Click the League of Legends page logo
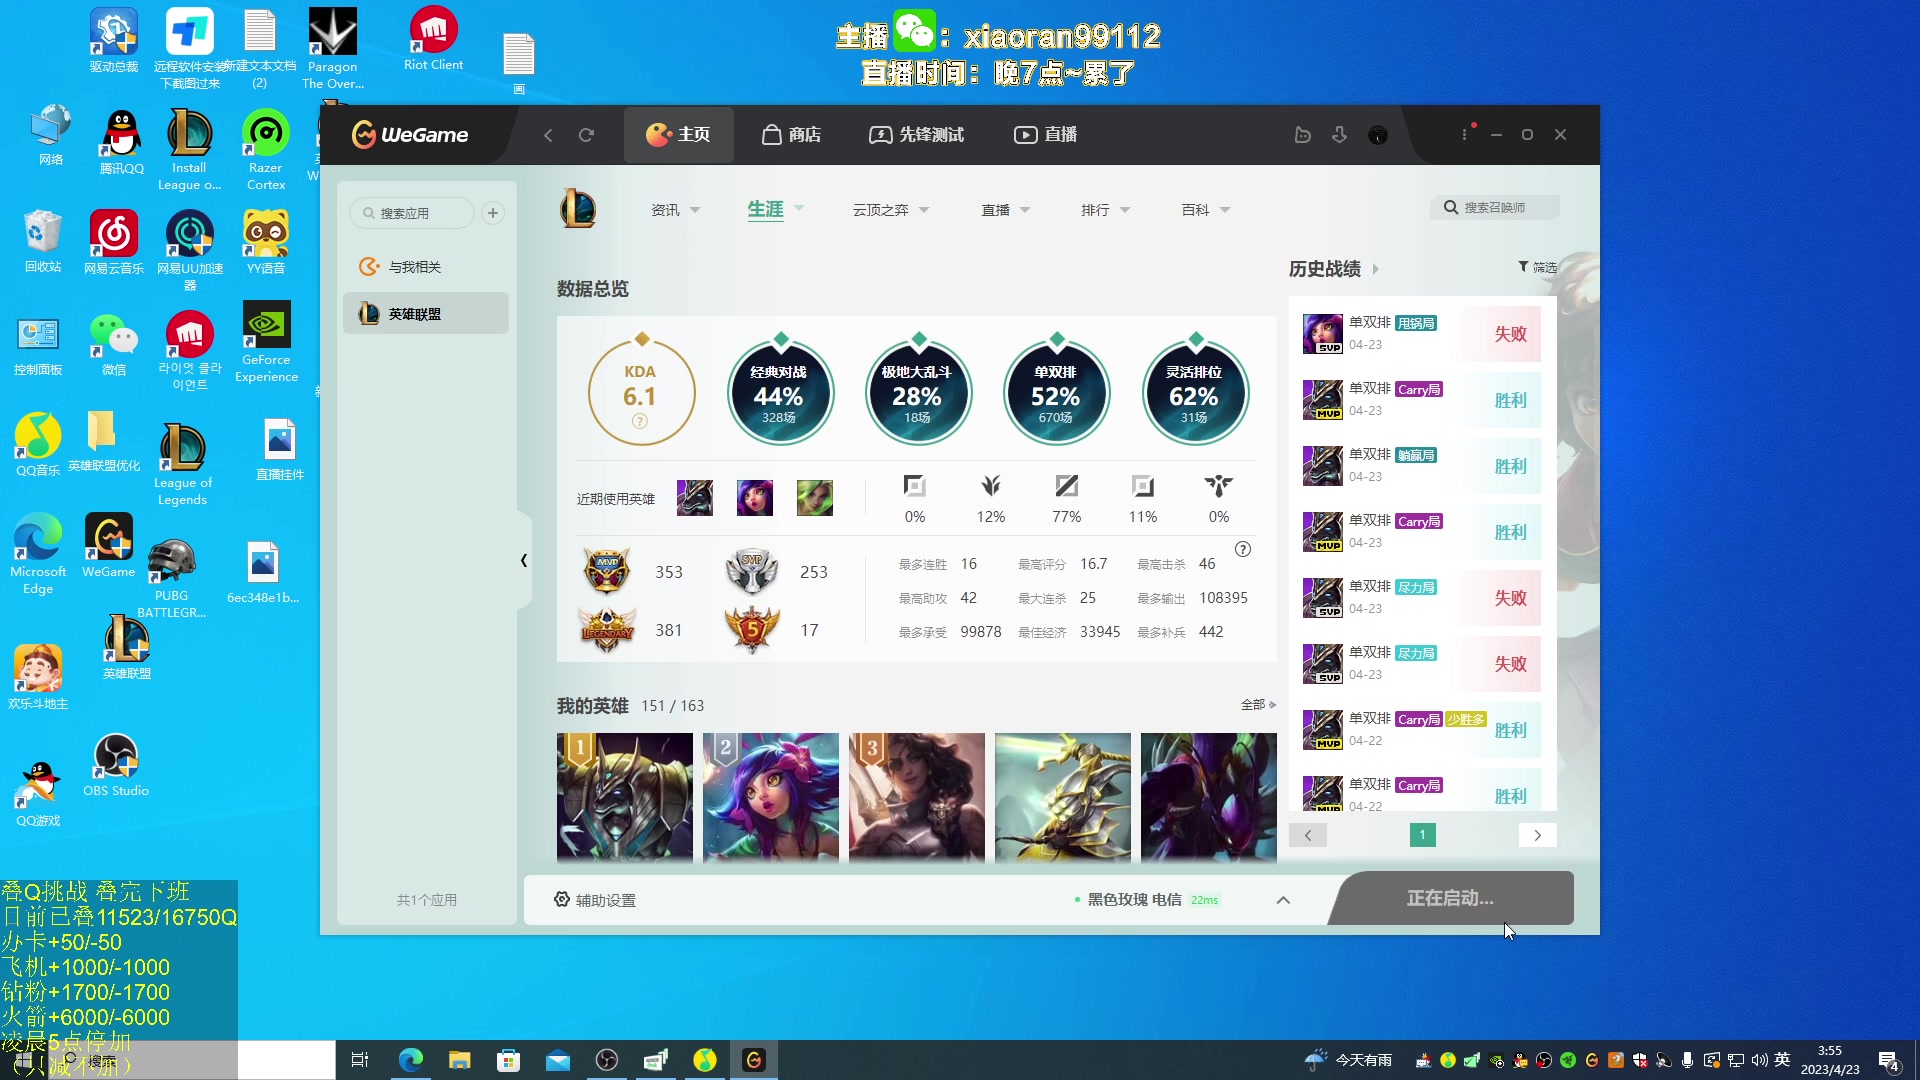The image size is (1920, 1080). (x=578, y=209)
